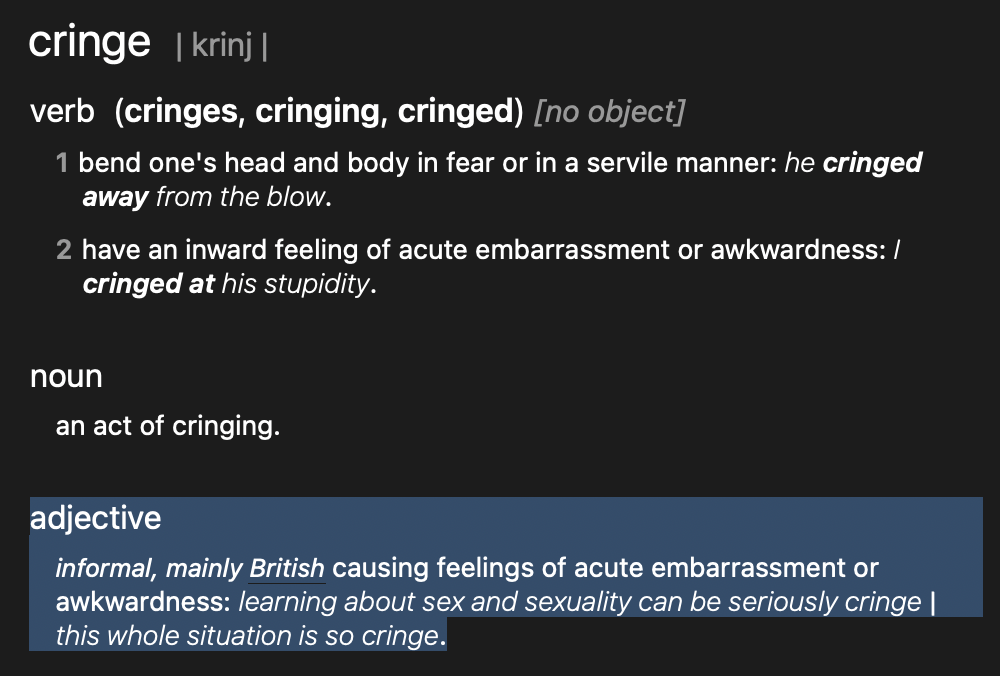Click the example text "his stupidity"
Screen dimensions: 1000x676
pos(295,285)
